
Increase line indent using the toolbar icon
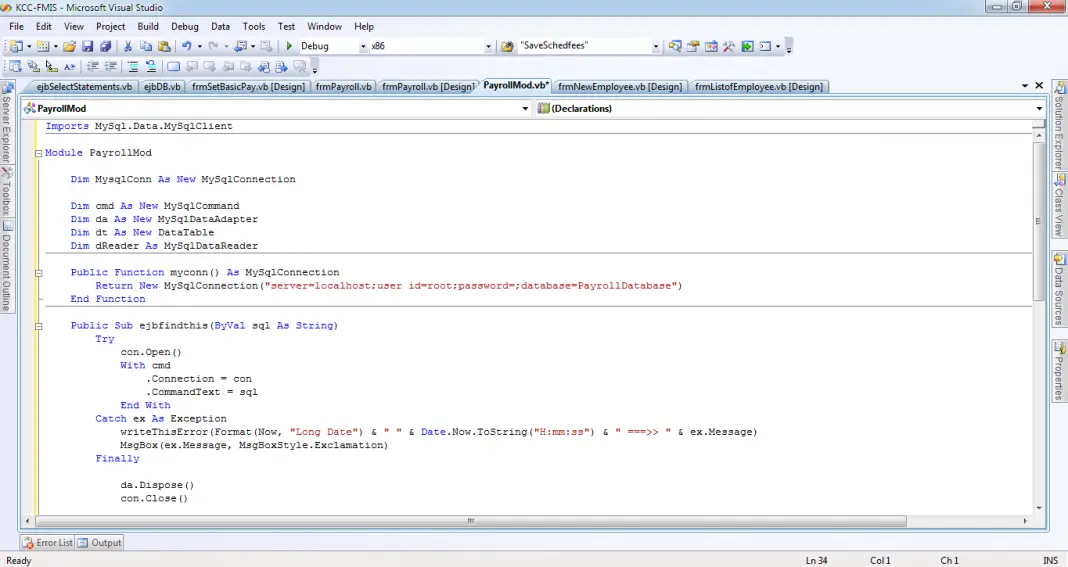click(x=110, y=67)
